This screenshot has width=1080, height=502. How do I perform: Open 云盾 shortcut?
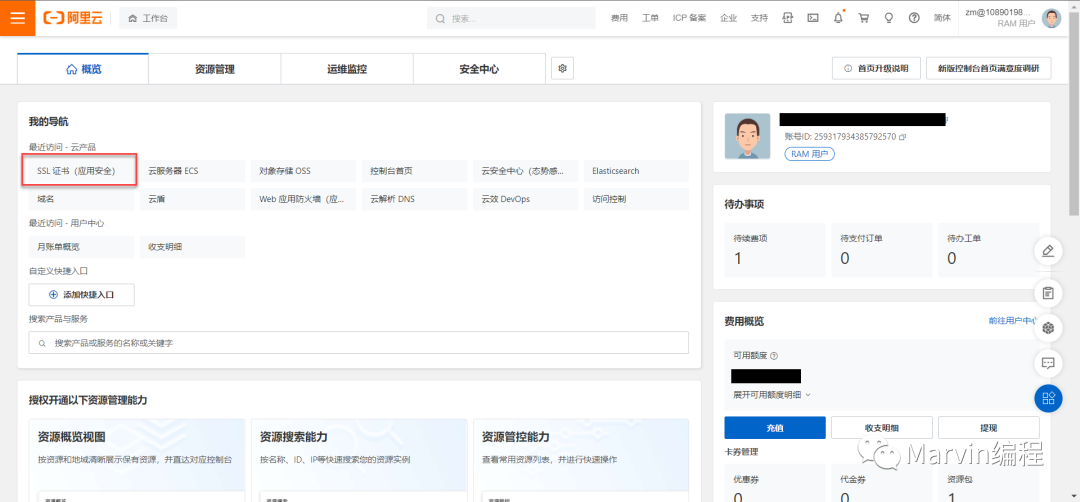pyautogui.click(x=192, y=199)
